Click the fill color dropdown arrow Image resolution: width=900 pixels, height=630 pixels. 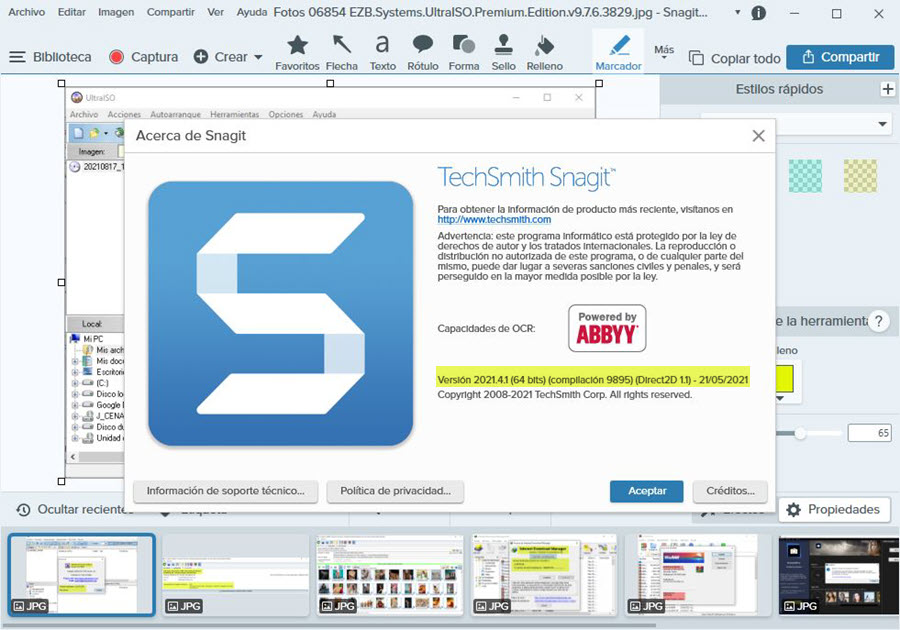pyautogui.click(x=780, y=398)
